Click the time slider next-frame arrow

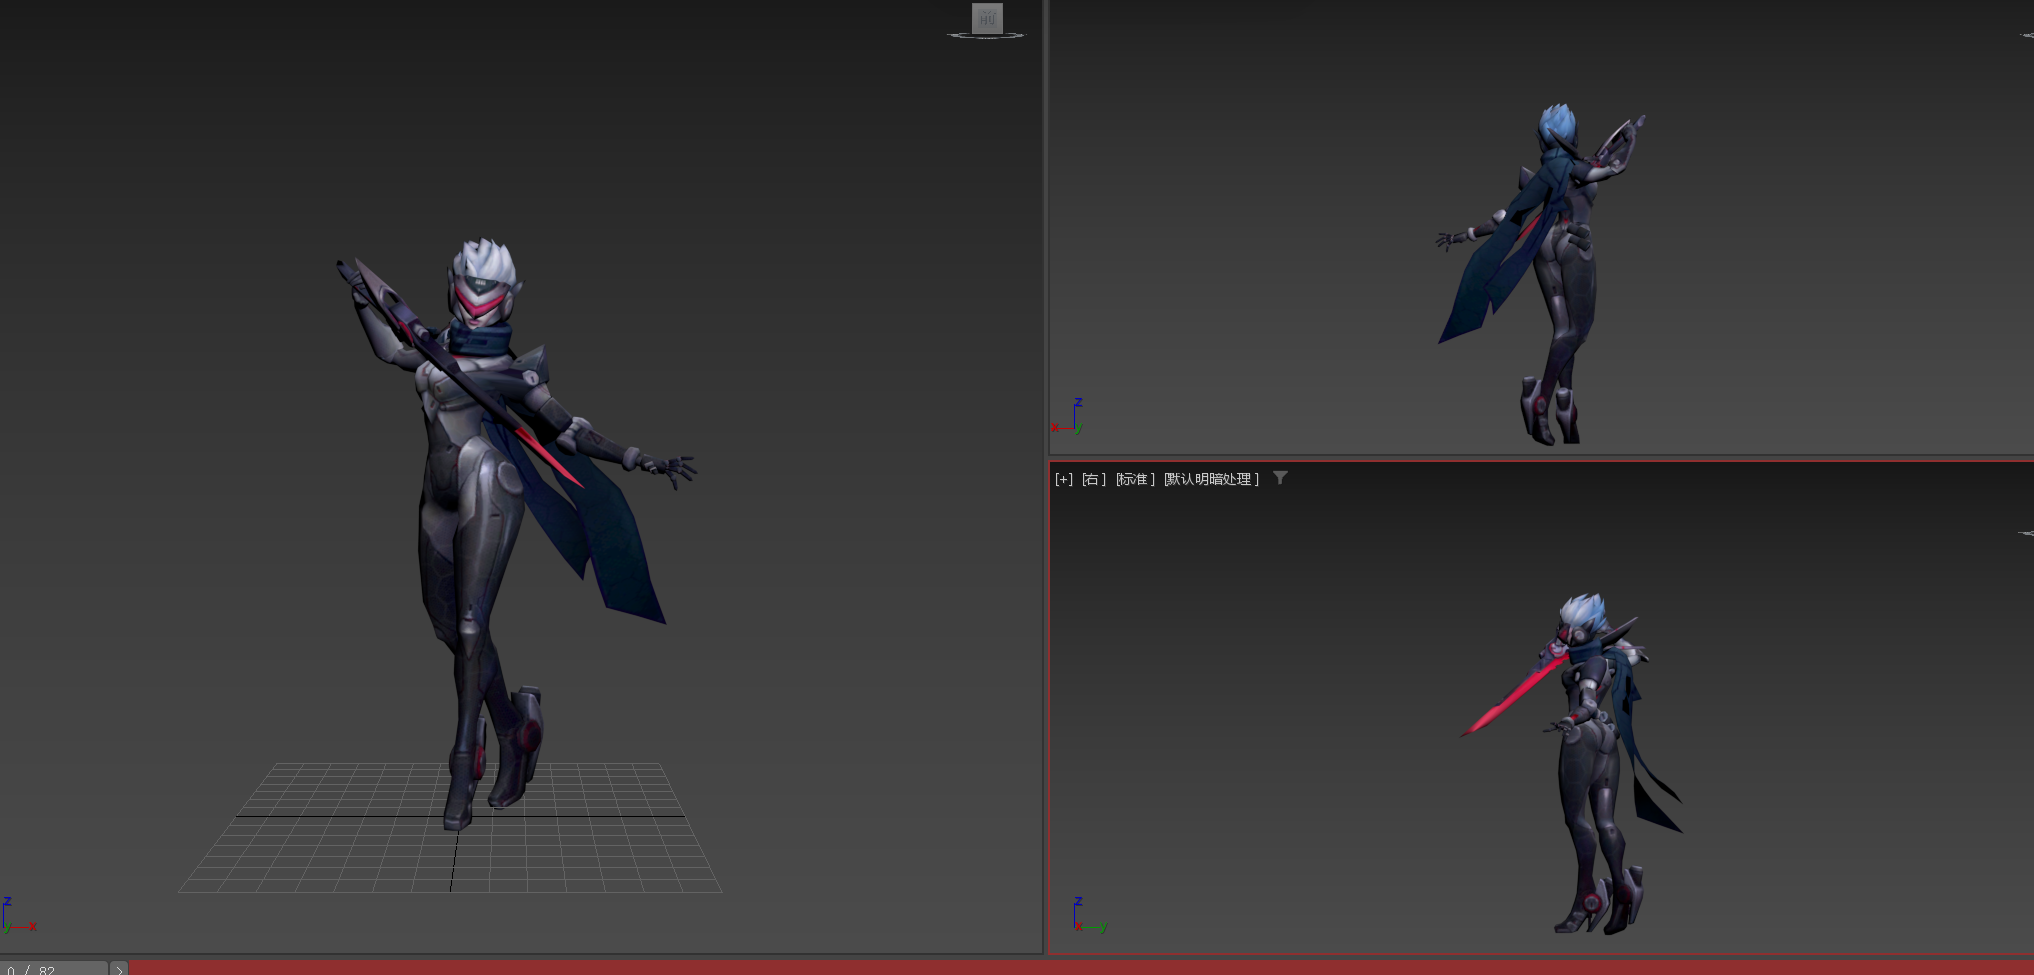[x=119, y=969]
